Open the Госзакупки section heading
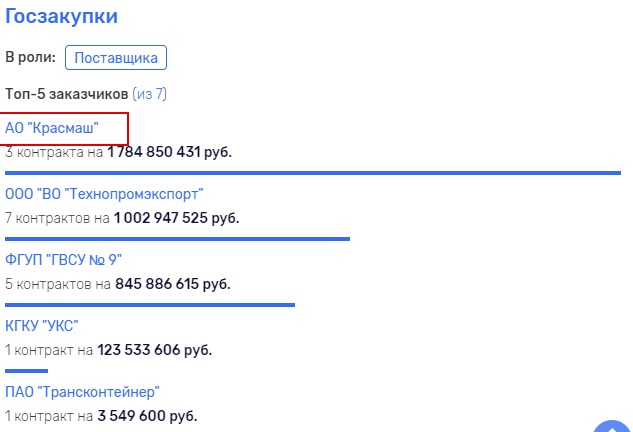This screenshot has height=432, width=633. click(x=61, y=17)
